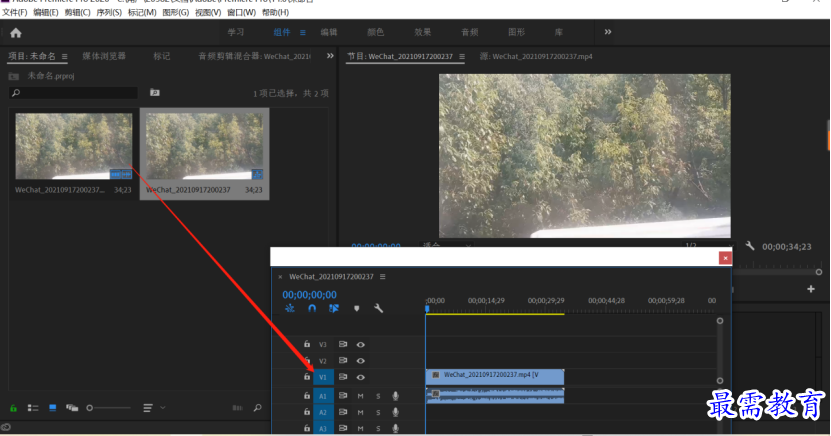Solo audio track A1

click(378, 396)
